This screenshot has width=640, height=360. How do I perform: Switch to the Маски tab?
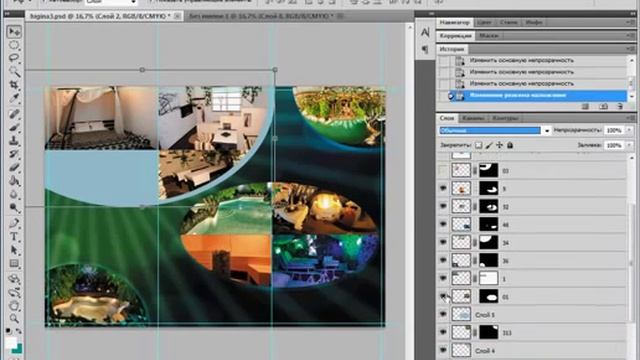coord(489,36)
